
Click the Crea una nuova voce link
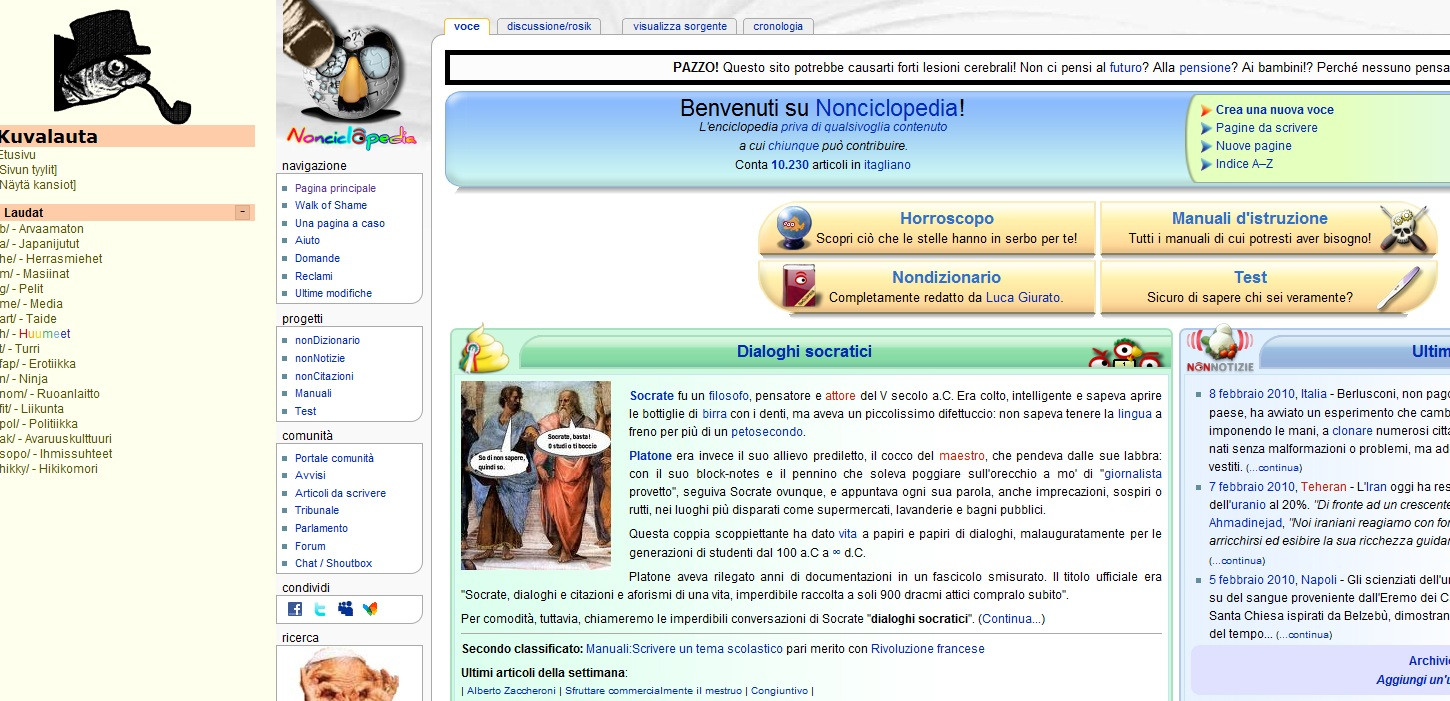tap(1274, 110)
